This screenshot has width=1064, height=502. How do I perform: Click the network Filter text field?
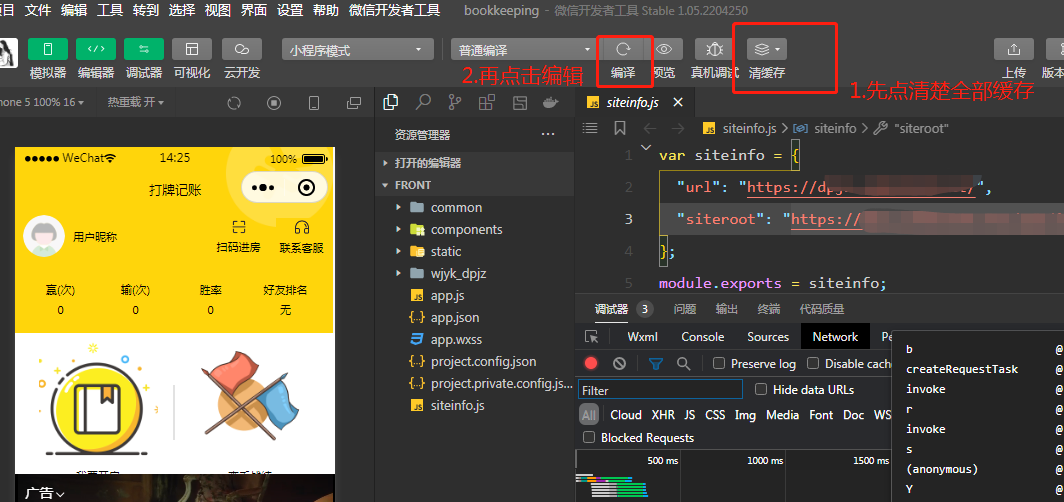(x=660, y=389)
